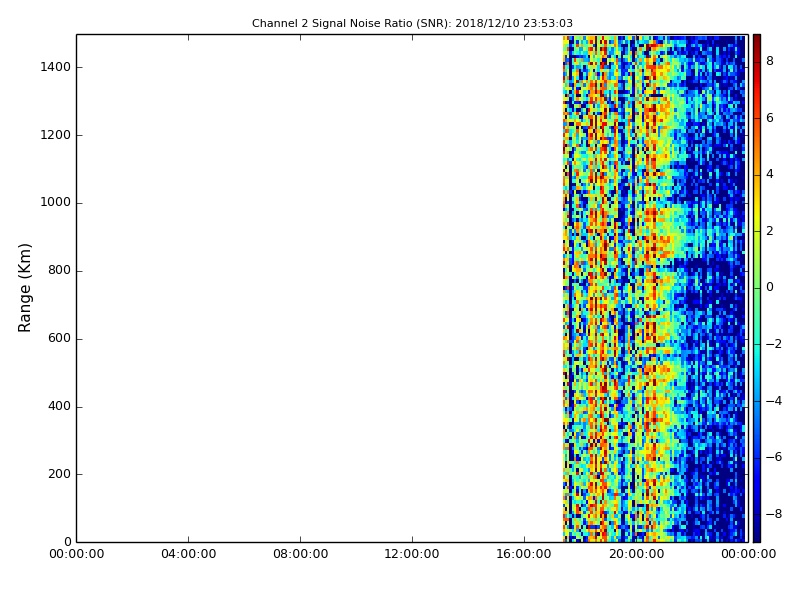Click the 20:00:00 time axis label
This screenshot has width=800, height=600.
[x=637, y=554]
